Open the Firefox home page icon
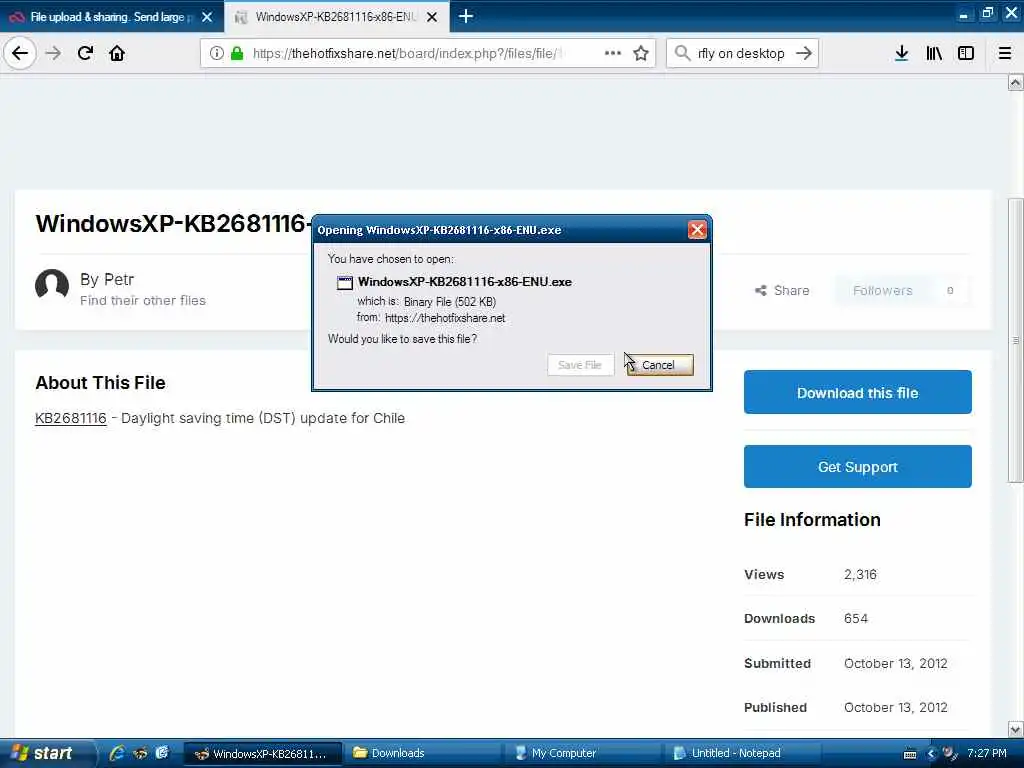1024x768 pixels. click(x=117, y=53)
